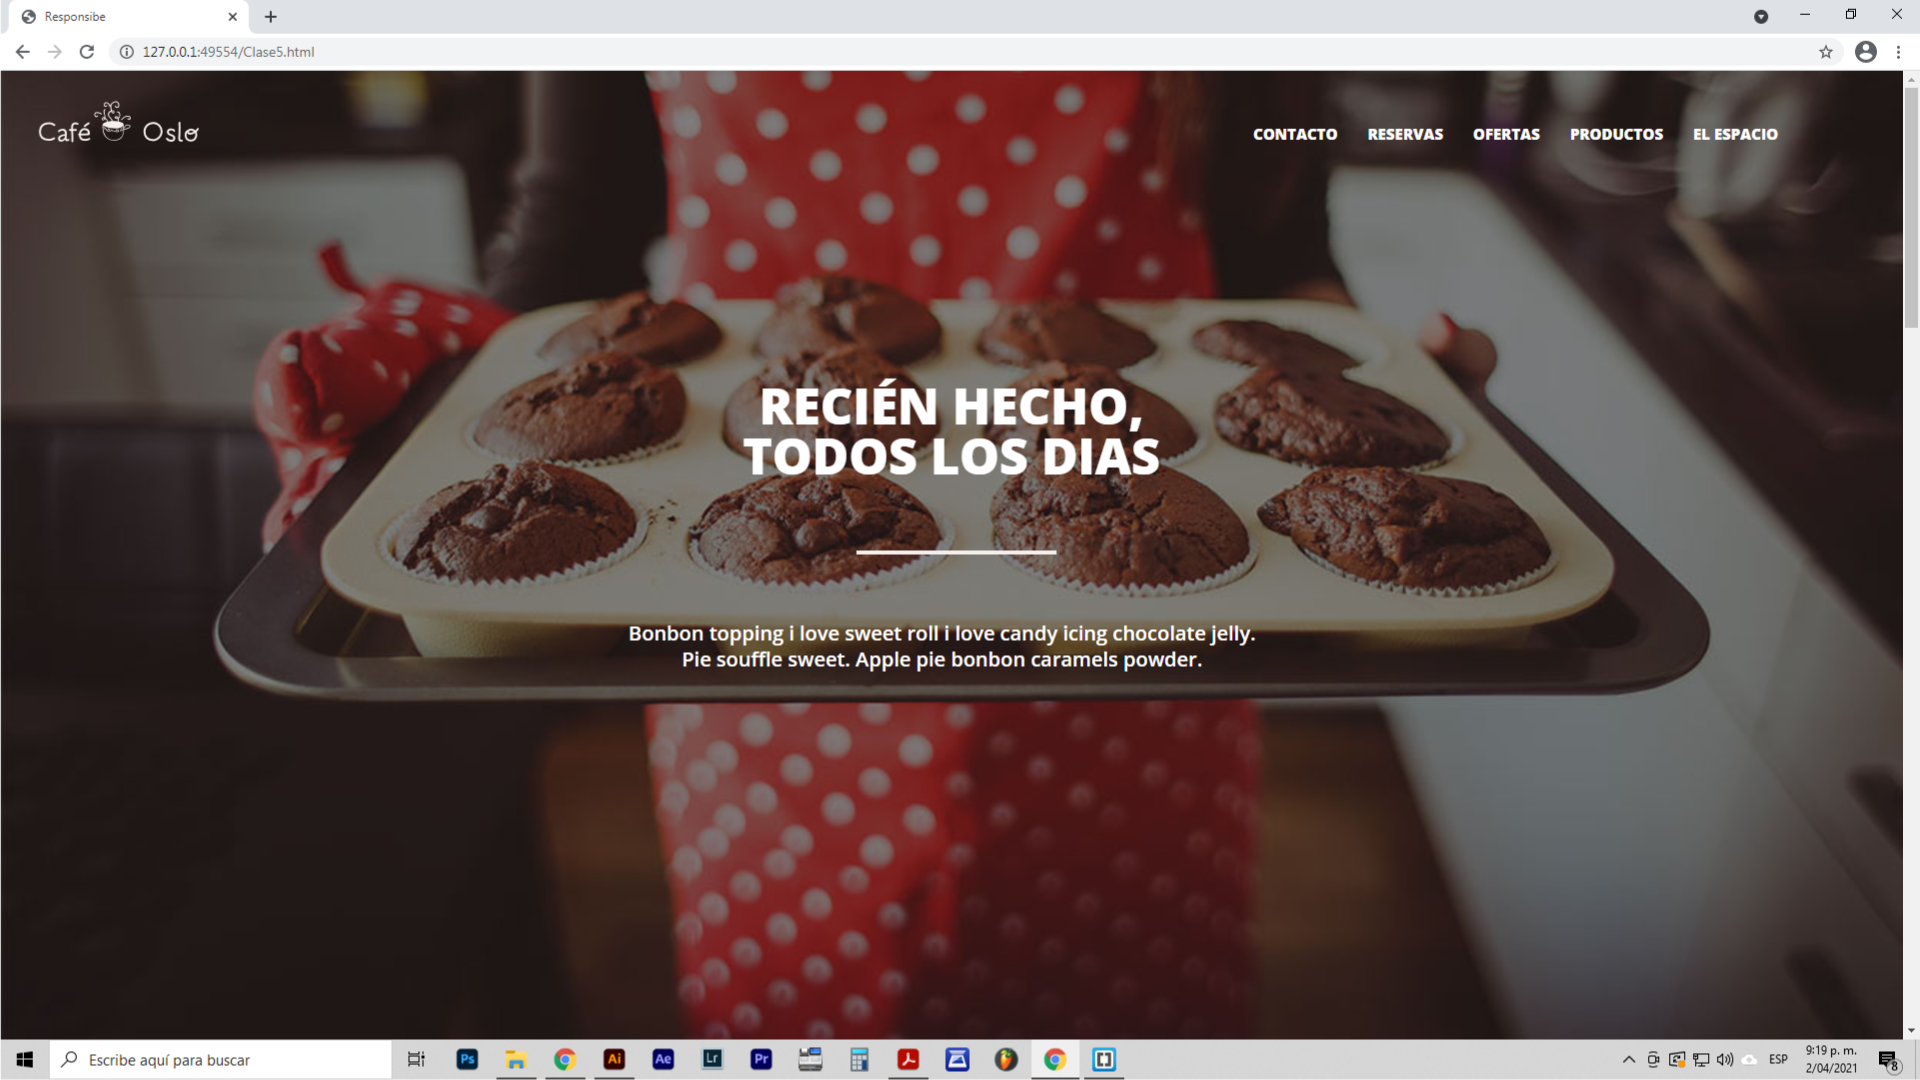Open the notification center with 8 alerts
The image size is (1920, 1080).
point(1888,1060)
